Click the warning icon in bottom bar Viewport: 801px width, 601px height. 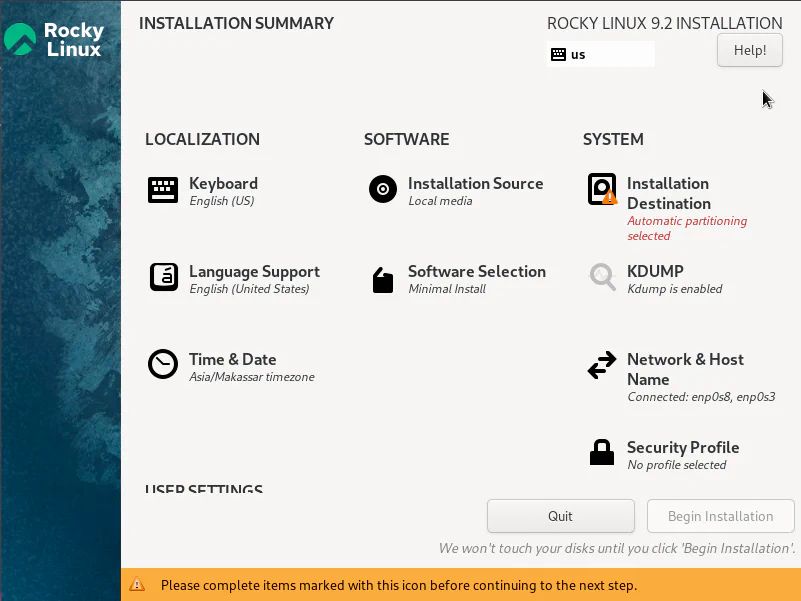click(x=138, y=585)
